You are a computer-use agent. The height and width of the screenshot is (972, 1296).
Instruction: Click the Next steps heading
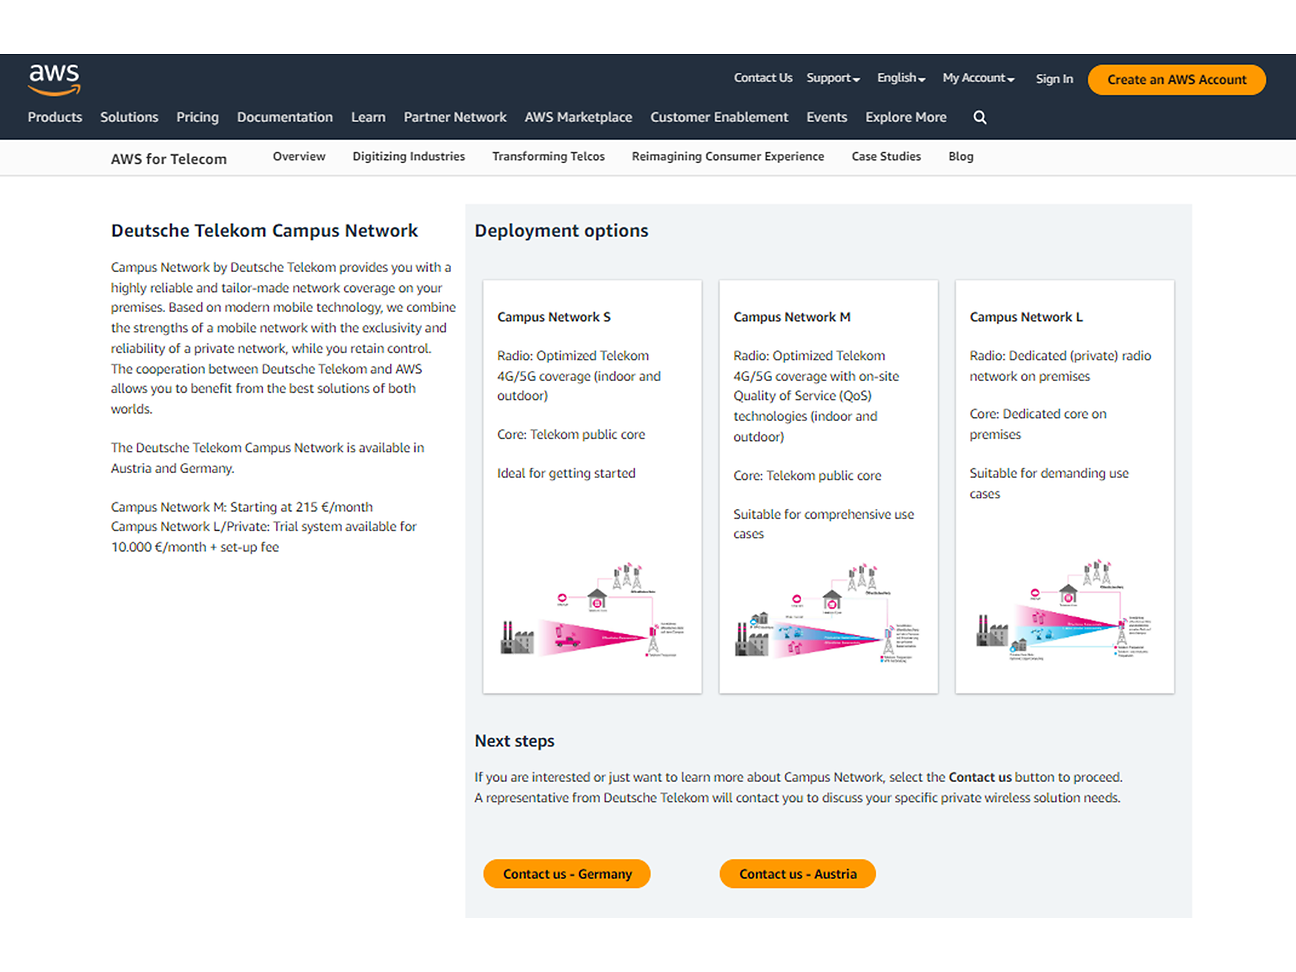(x=514, y=741)
